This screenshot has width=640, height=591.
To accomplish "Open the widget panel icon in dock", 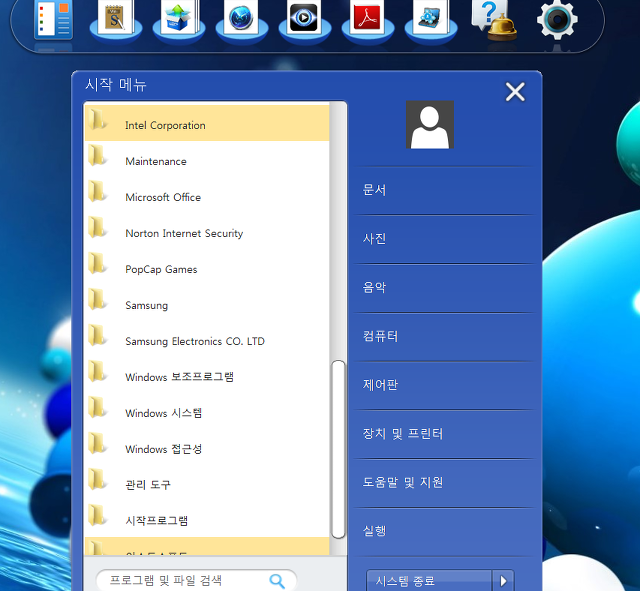I will click(x=53, y=20).
